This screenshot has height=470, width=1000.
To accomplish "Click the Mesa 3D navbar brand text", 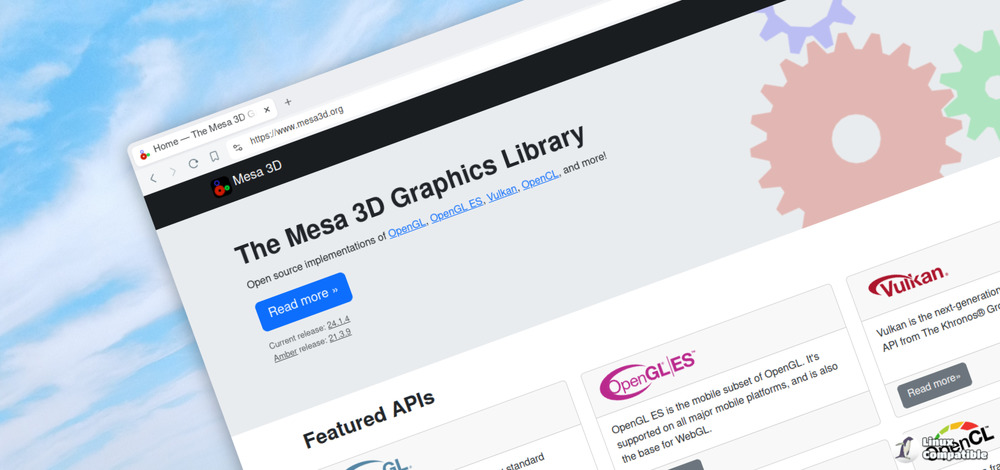I will pyautogui.click(x=257, y=173).
